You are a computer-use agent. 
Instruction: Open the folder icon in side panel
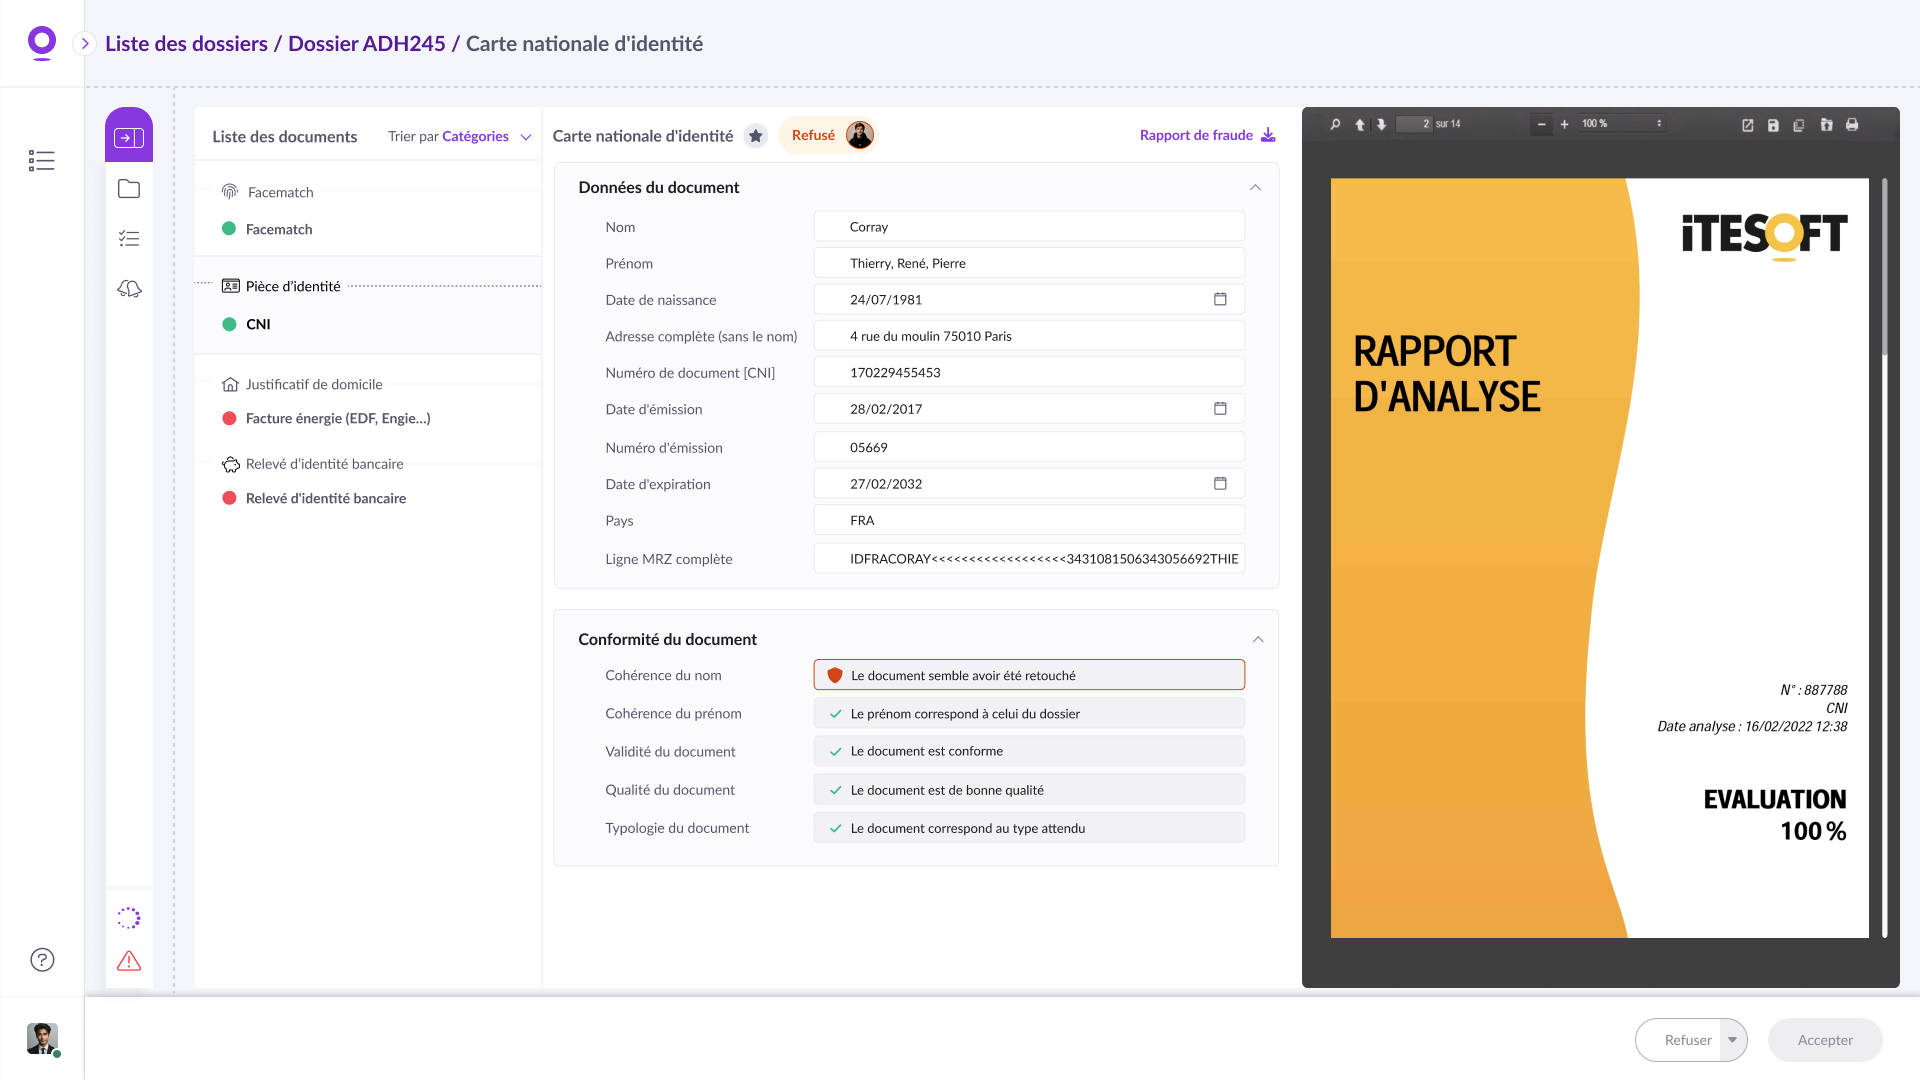129,189
